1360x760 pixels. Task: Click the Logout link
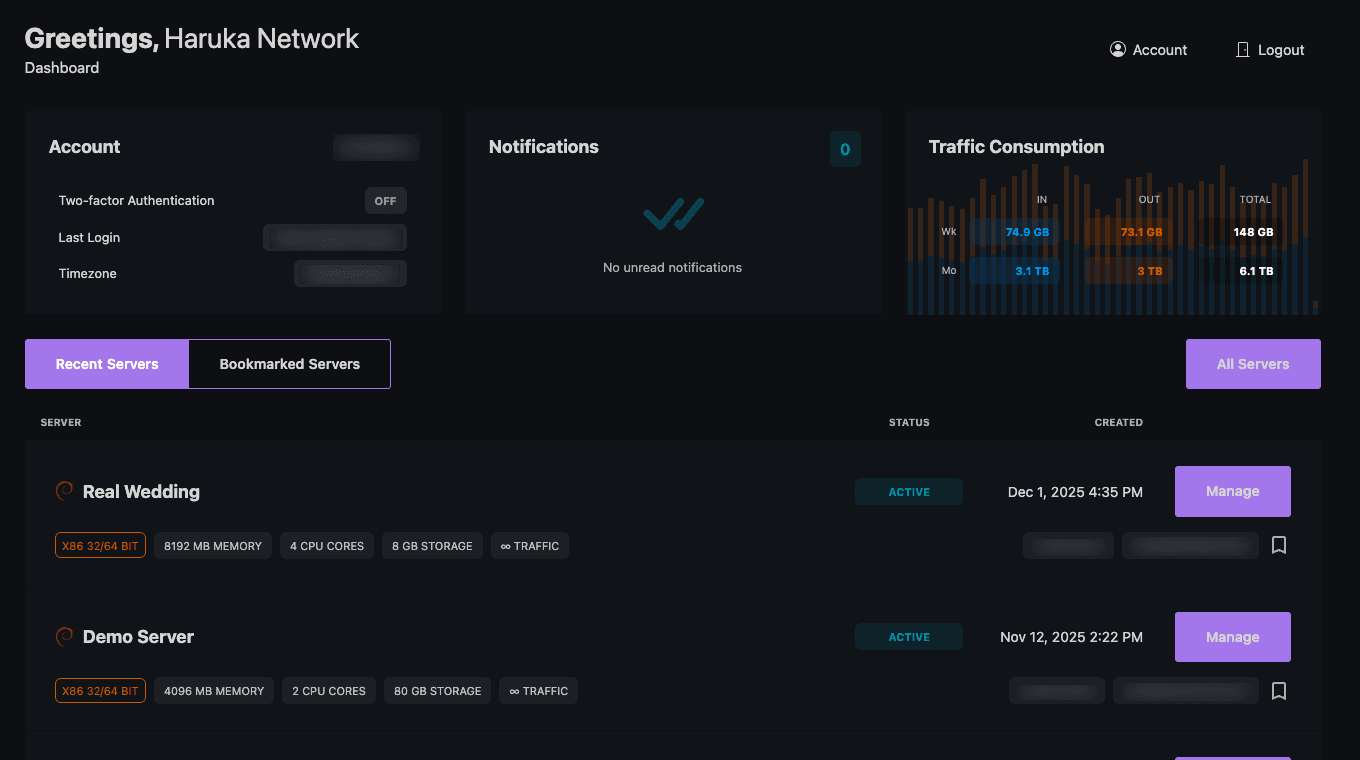click(1270, 50)
